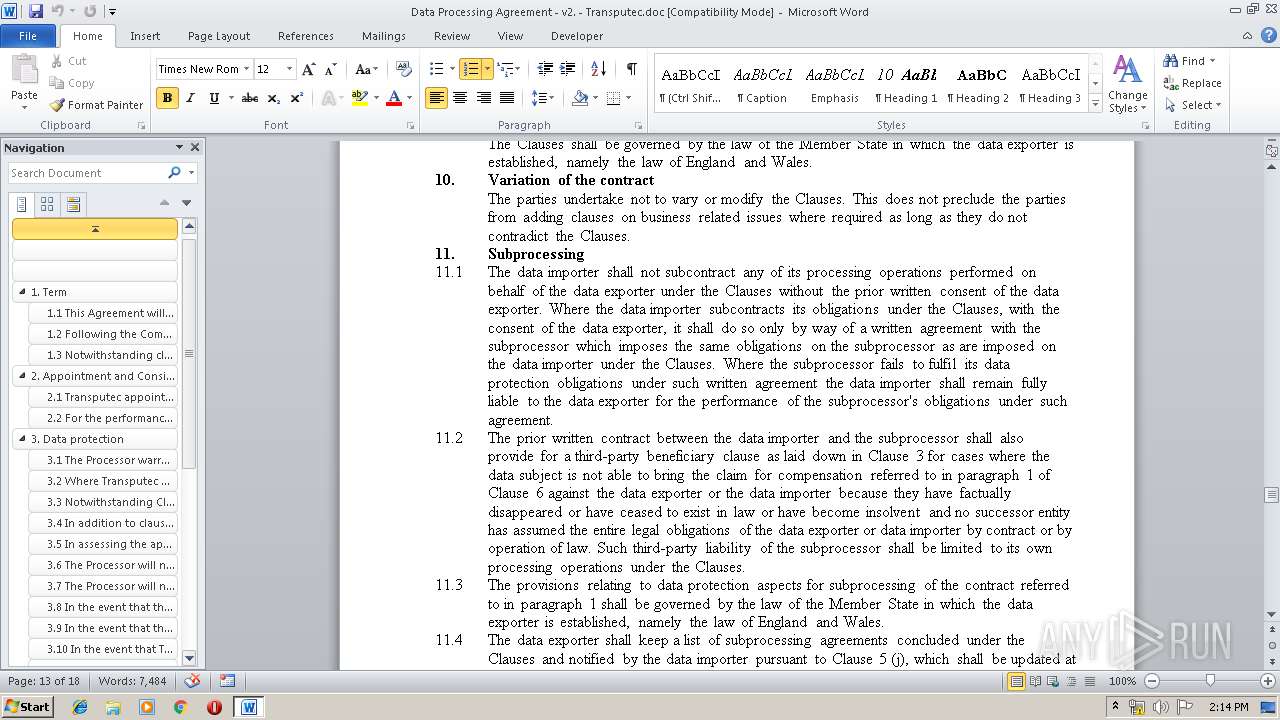Click the Start button
This screenshot has width=1280, height=720.
click(27, 707)
